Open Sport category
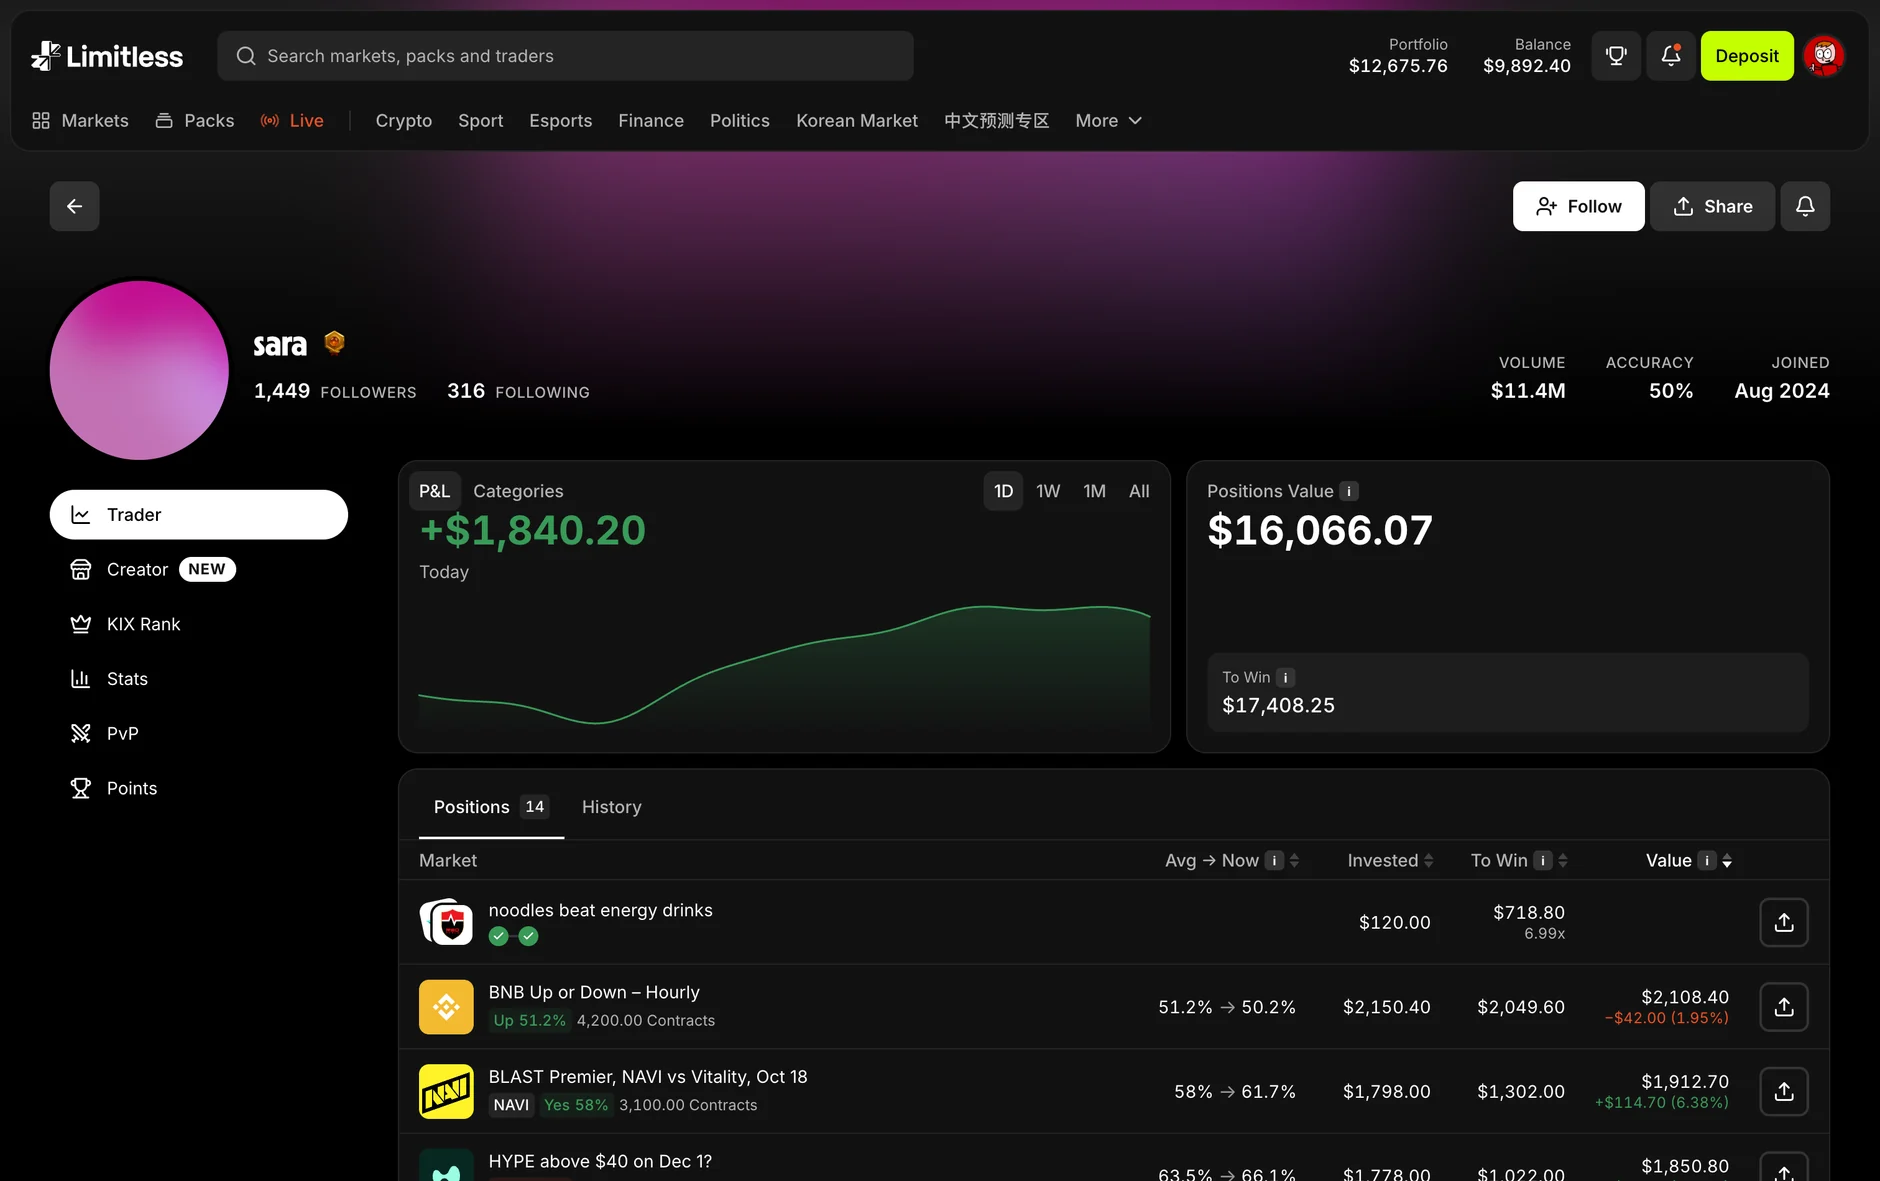The image size is (1880, 1181). point(481,121)
